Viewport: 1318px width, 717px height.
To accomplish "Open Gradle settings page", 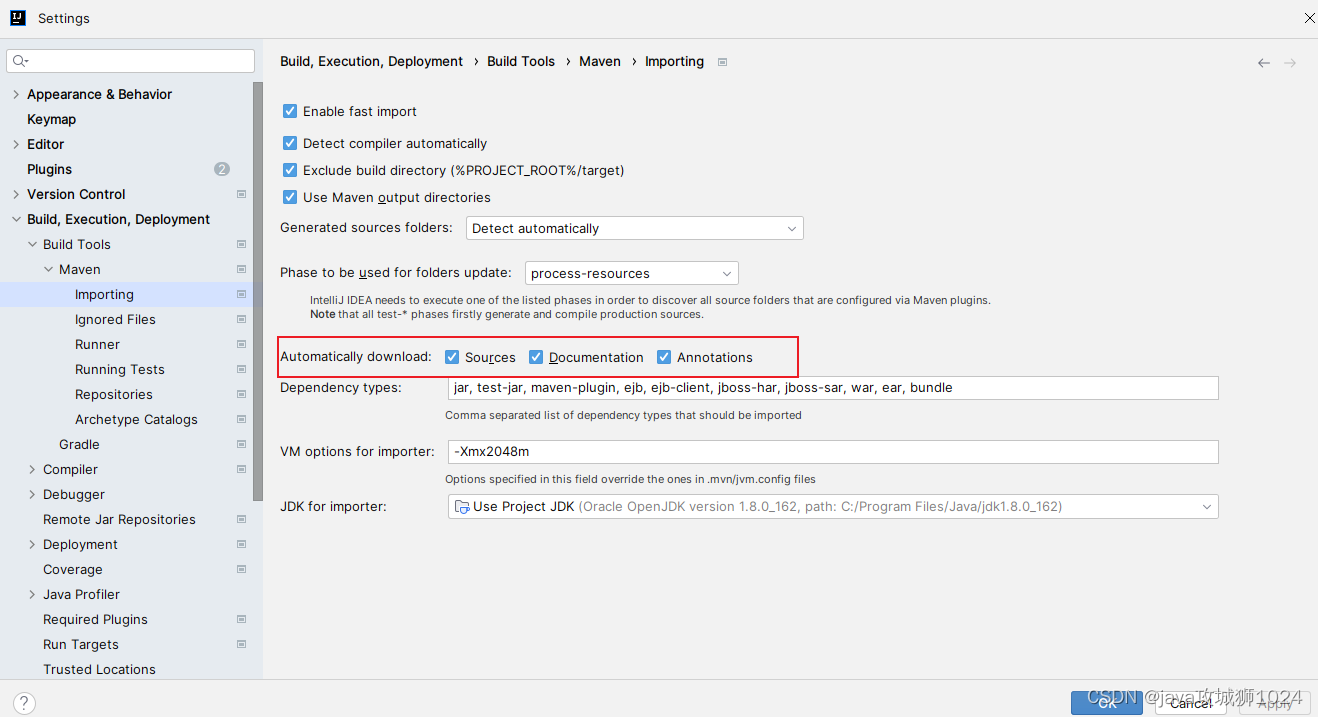I will (79, 444).
